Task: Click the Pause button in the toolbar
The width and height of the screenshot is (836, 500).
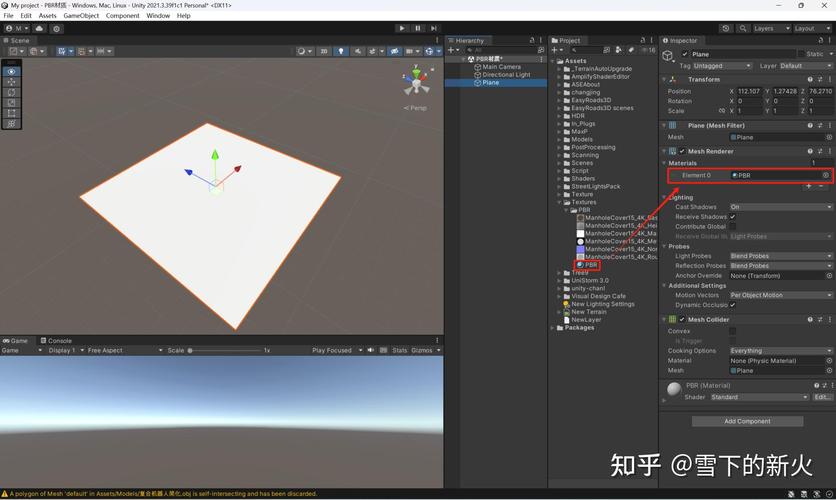Action: pos(417,28)
